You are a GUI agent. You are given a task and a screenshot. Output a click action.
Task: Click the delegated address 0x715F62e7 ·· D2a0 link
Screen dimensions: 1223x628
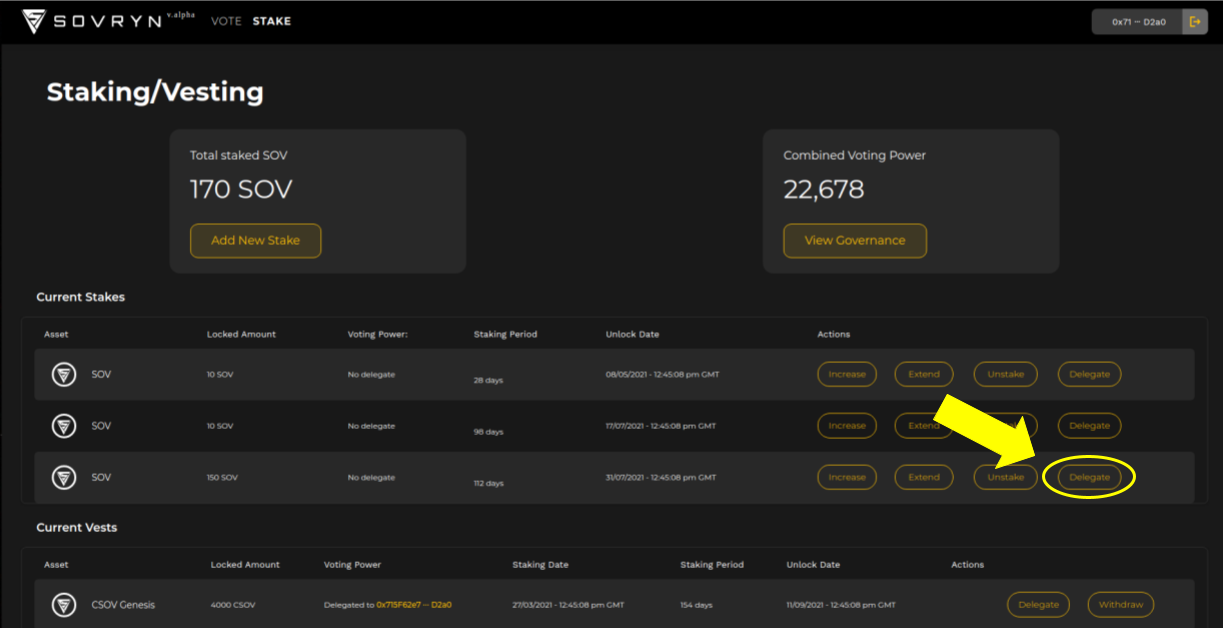point(414,605)
